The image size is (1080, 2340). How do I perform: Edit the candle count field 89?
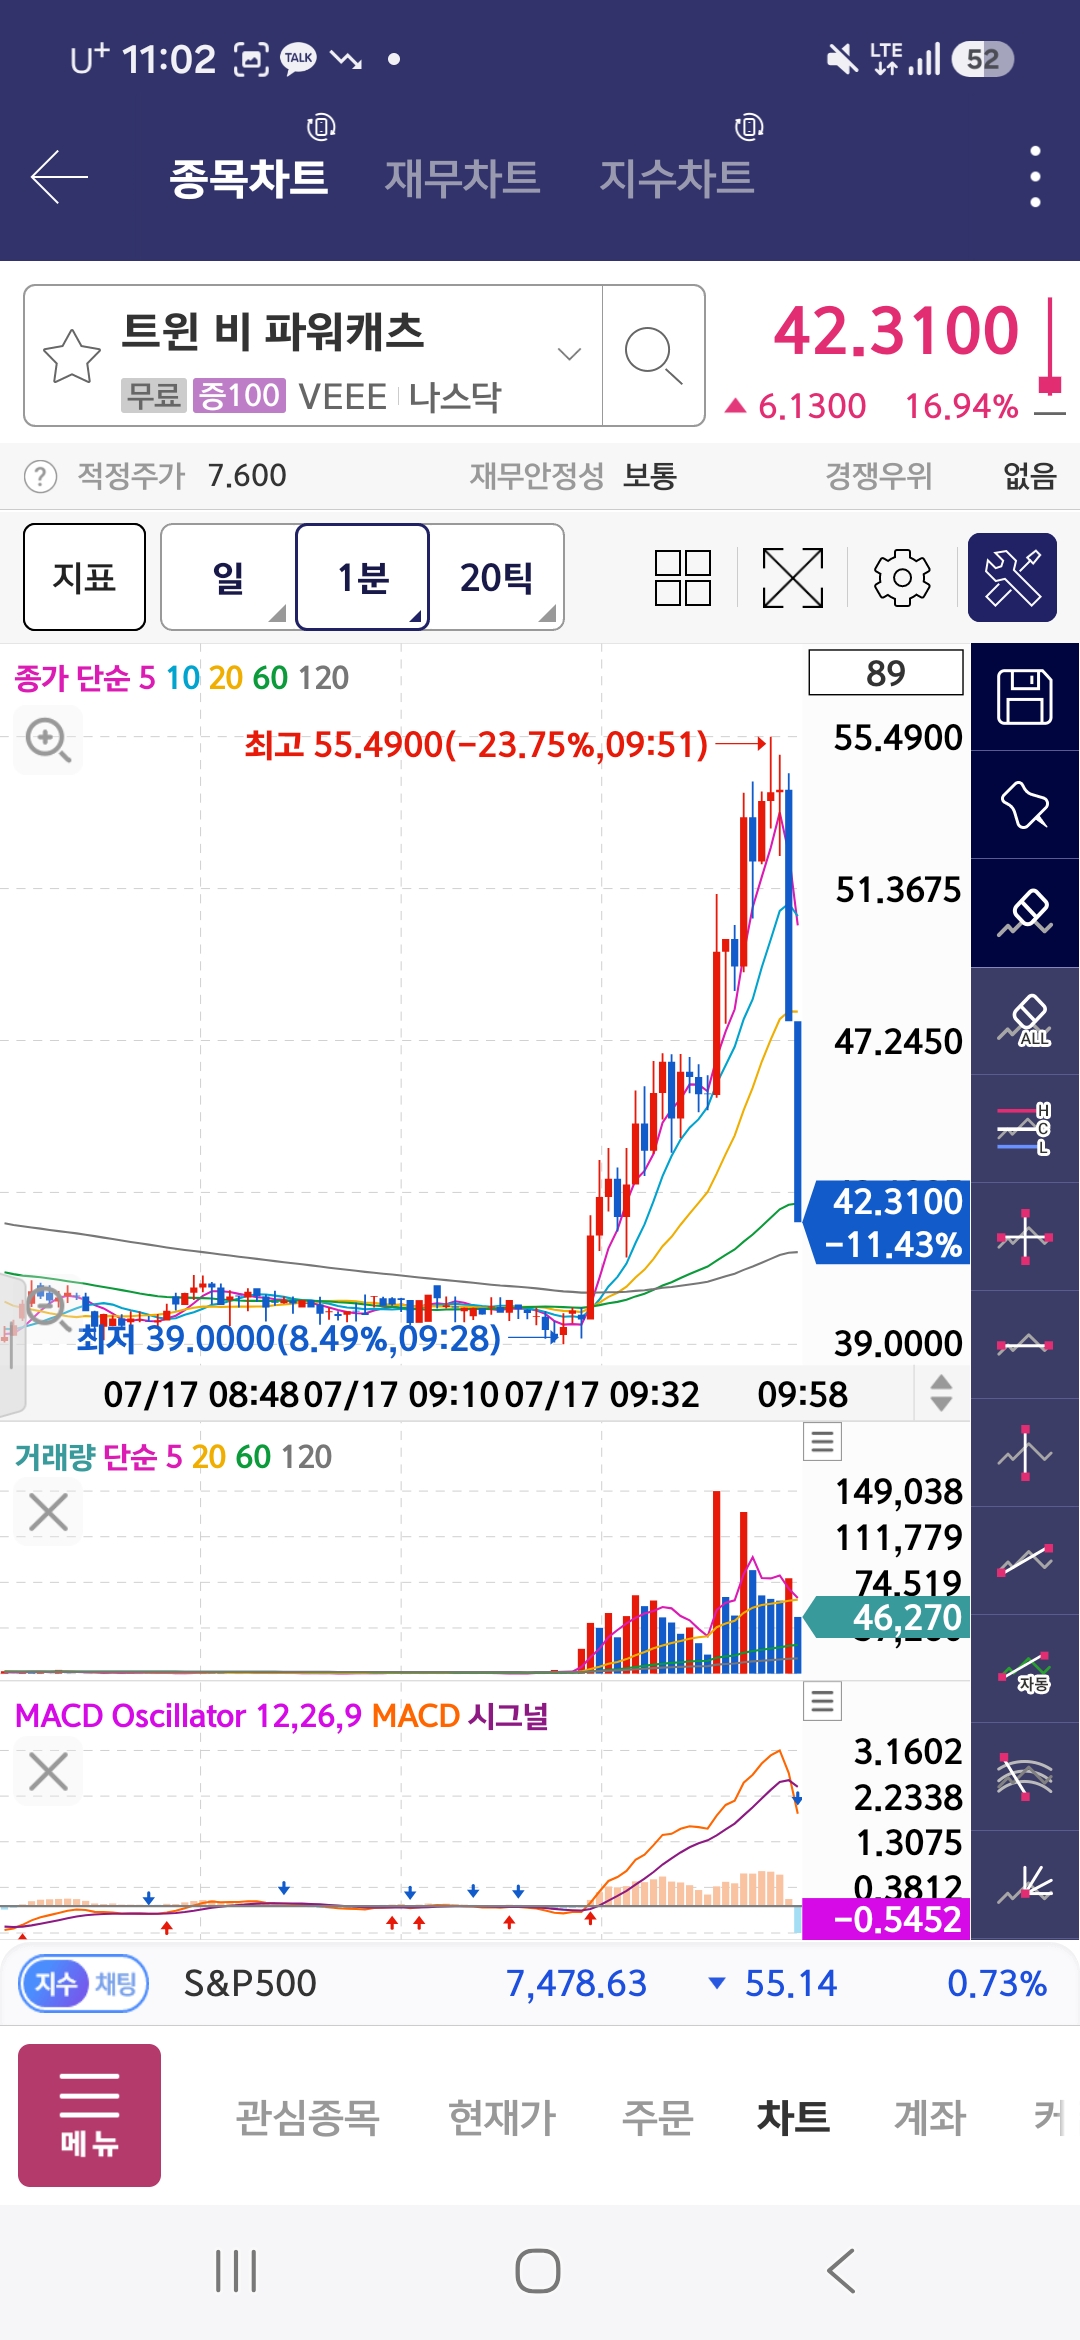coord(886,673)
